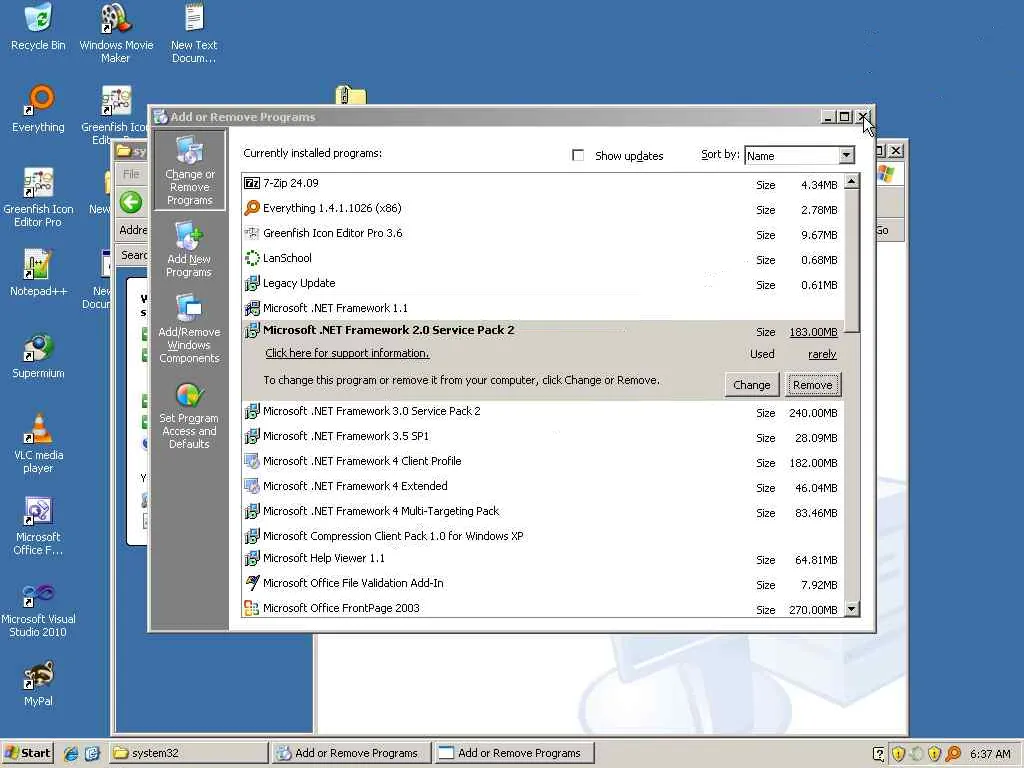1024x768 pixels.
Task: Select Greenfish Icon Editor Pro 3.6 entry
Action: tap(542, 234)
